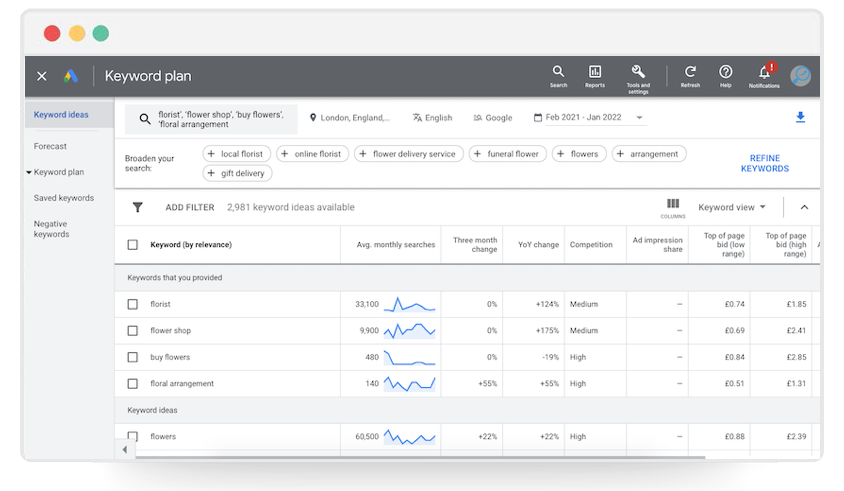
Task: Open Saved keywords in sidebar
Action: tap(63, 198)
